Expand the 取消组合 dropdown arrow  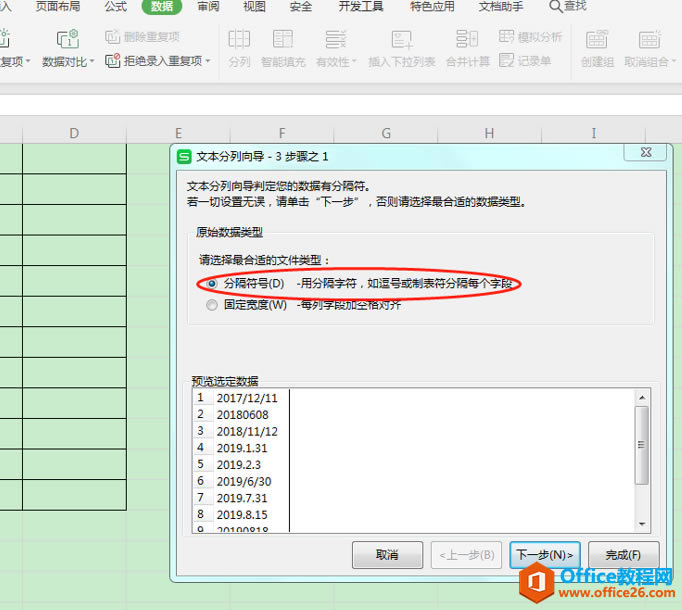click(674, 61)
